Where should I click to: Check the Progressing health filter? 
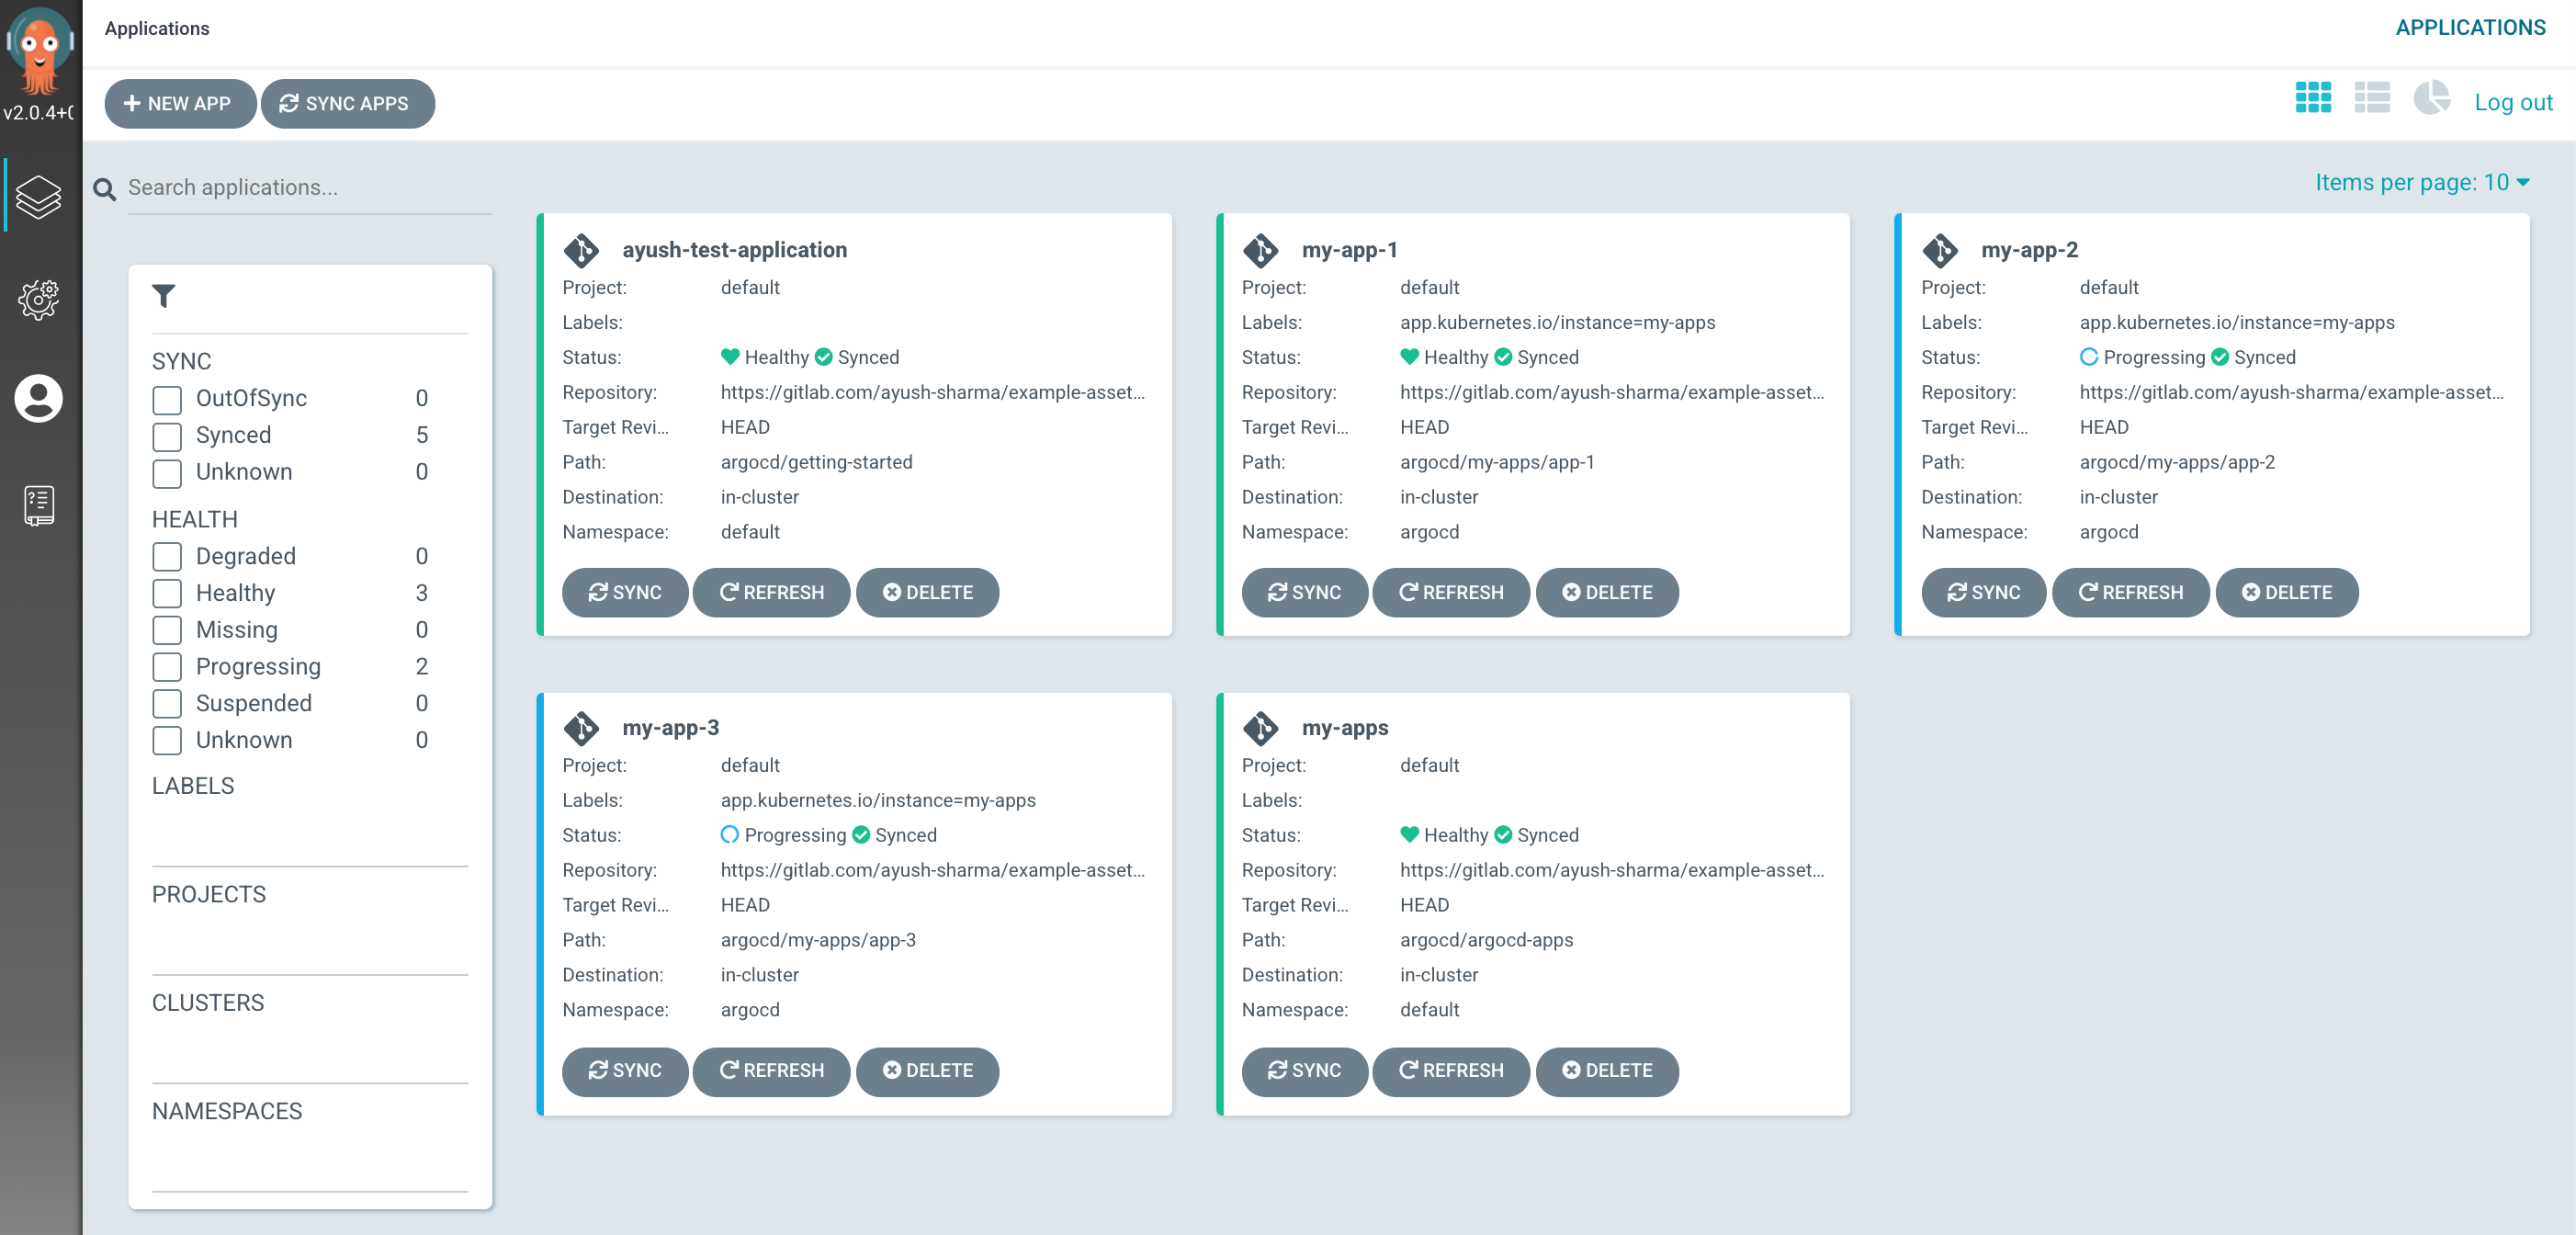167,666
